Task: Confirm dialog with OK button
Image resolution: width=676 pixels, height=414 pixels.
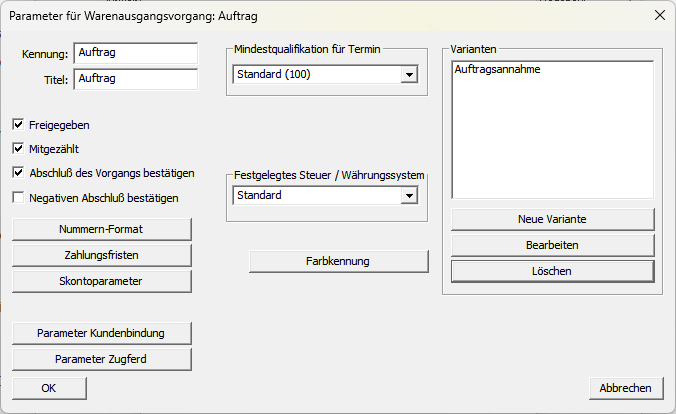Action: pos(49,388)
